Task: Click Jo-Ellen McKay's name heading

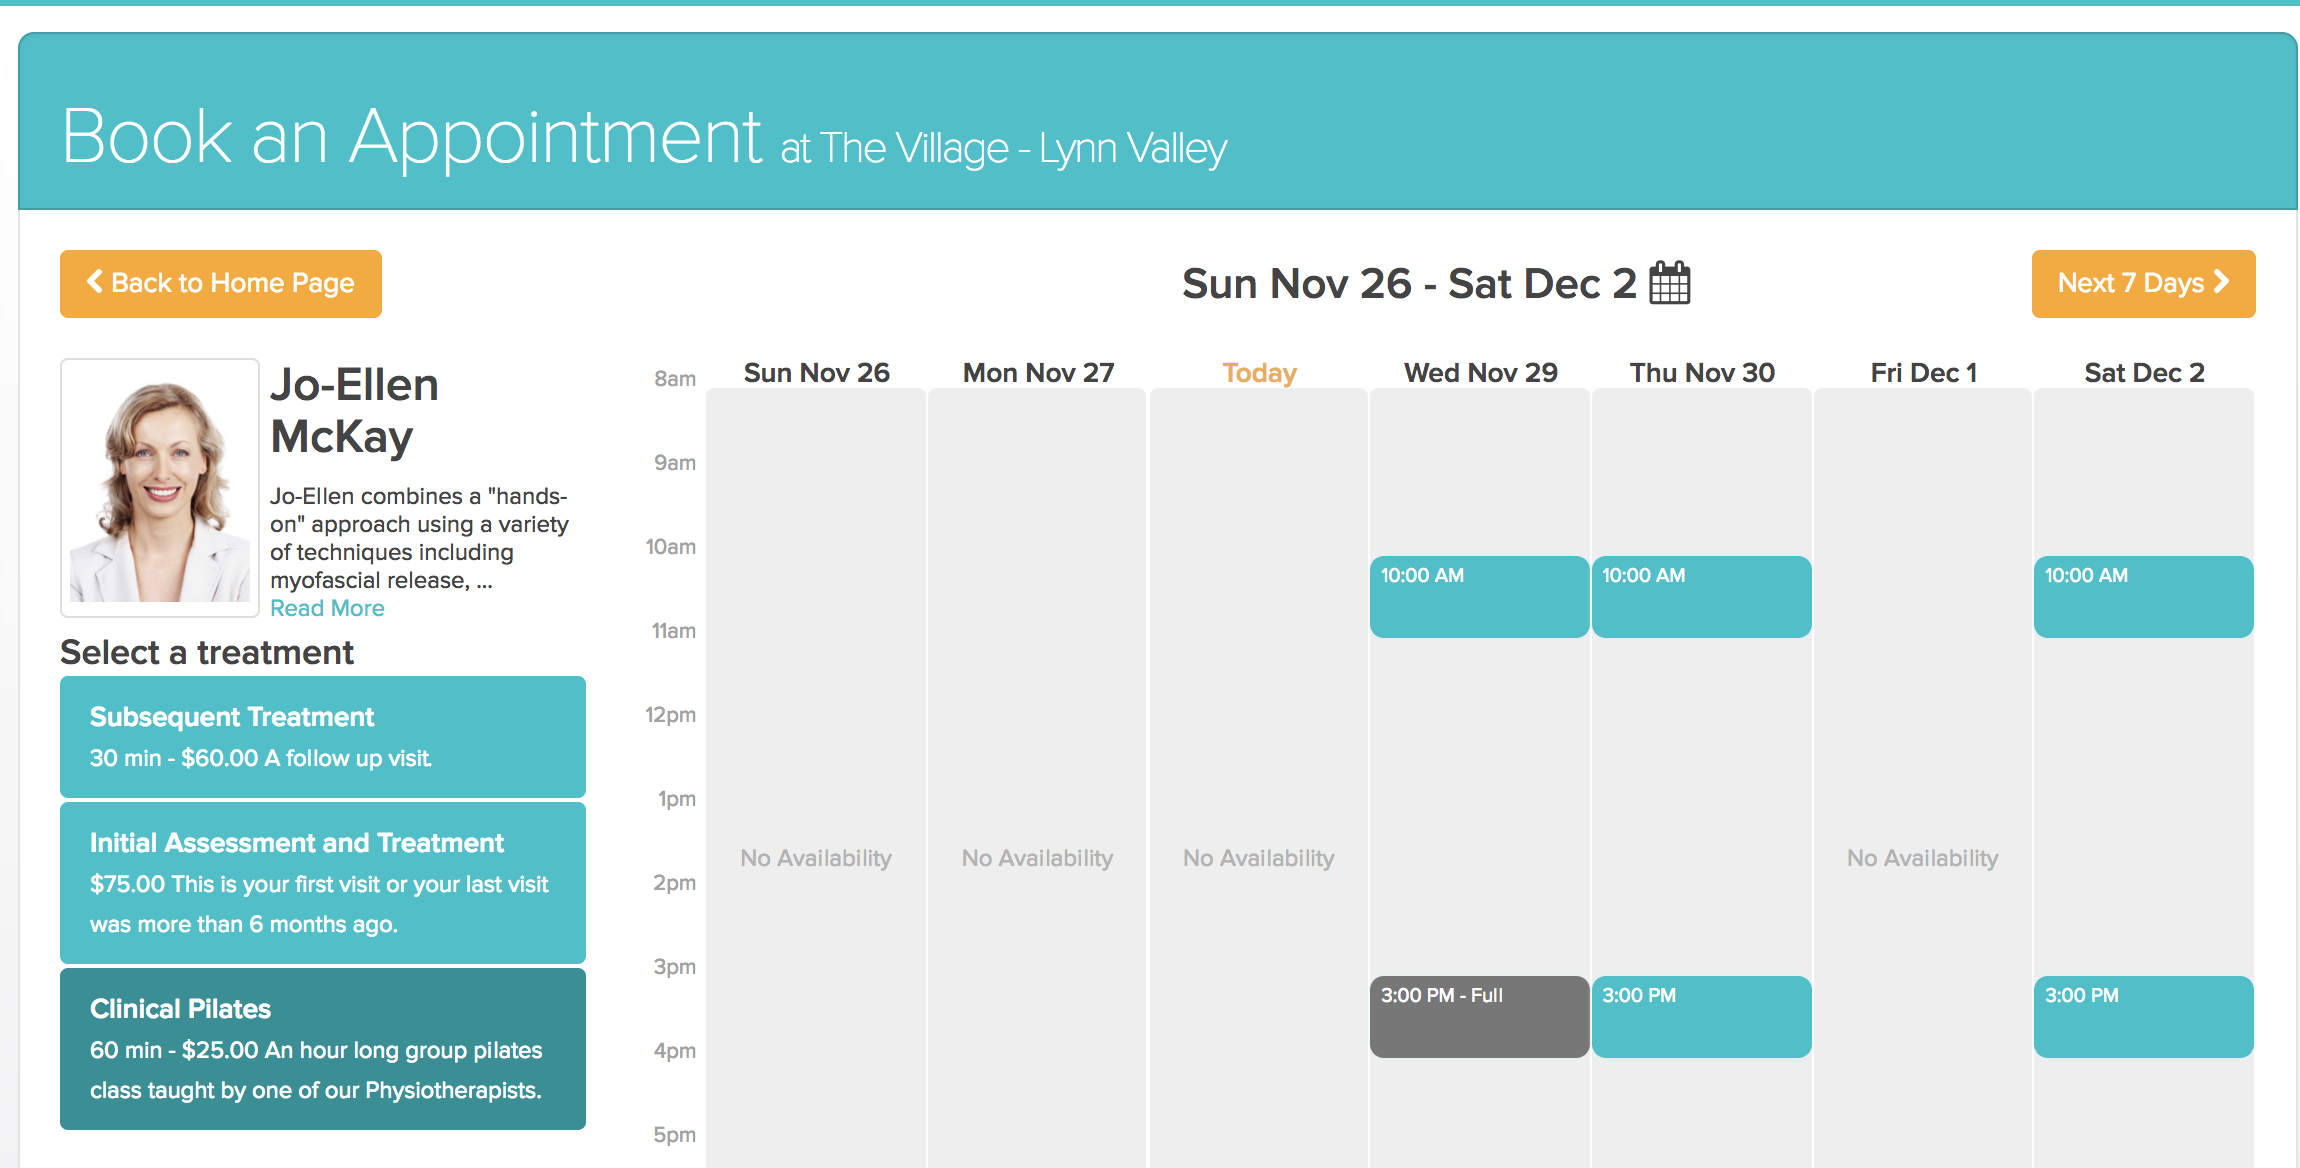Action: (355, 411)
